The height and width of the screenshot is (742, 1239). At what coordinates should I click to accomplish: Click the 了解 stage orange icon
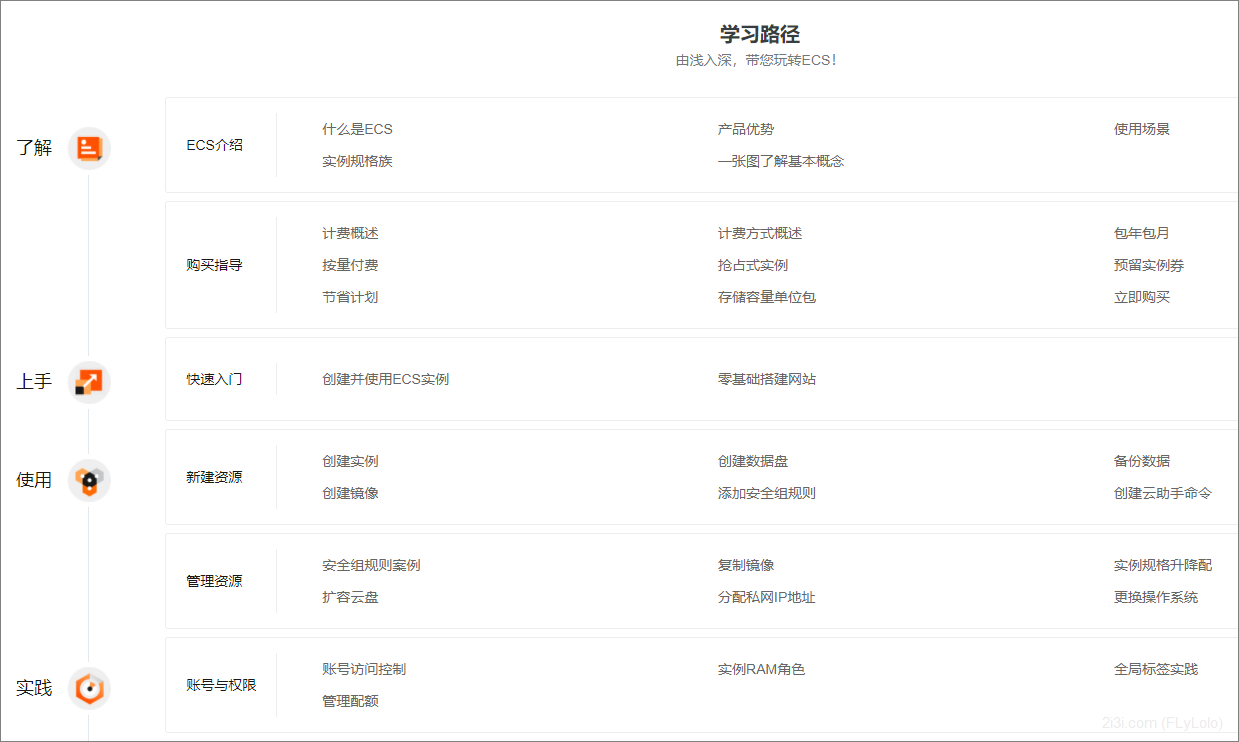click(89, 148)
